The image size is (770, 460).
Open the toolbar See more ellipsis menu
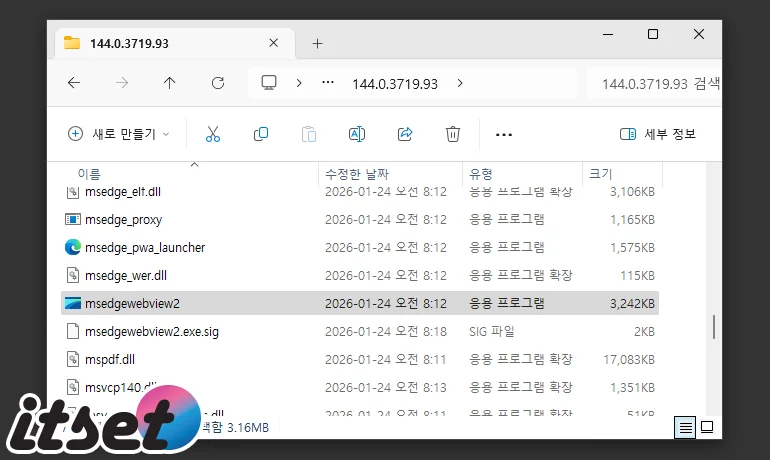504,135
